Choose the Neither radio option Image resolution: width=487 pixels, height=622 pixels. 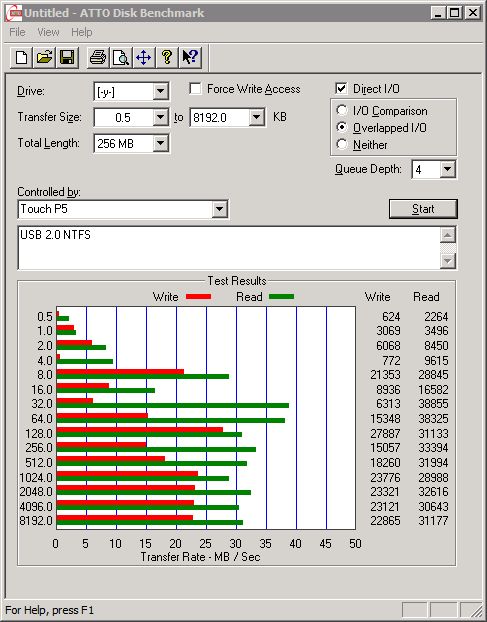(341, 144)
